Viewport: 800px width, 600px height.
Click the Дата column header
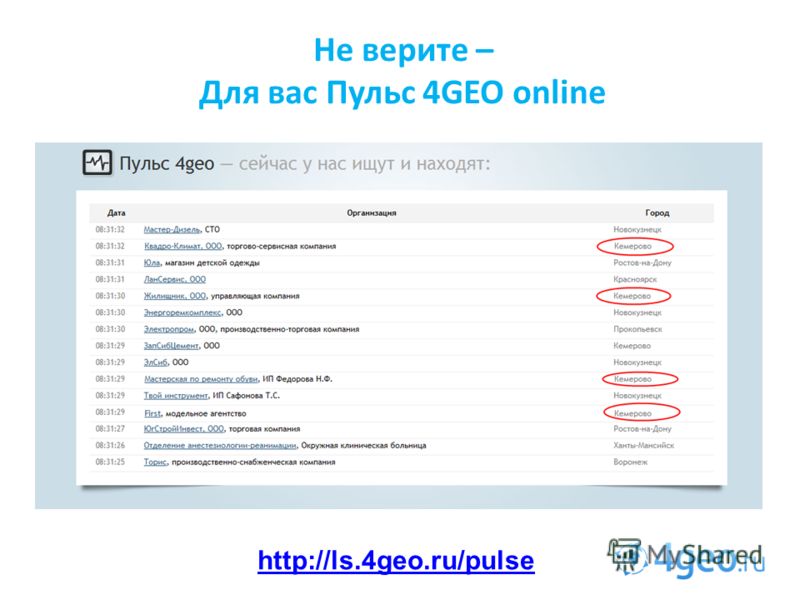point(116,213)
